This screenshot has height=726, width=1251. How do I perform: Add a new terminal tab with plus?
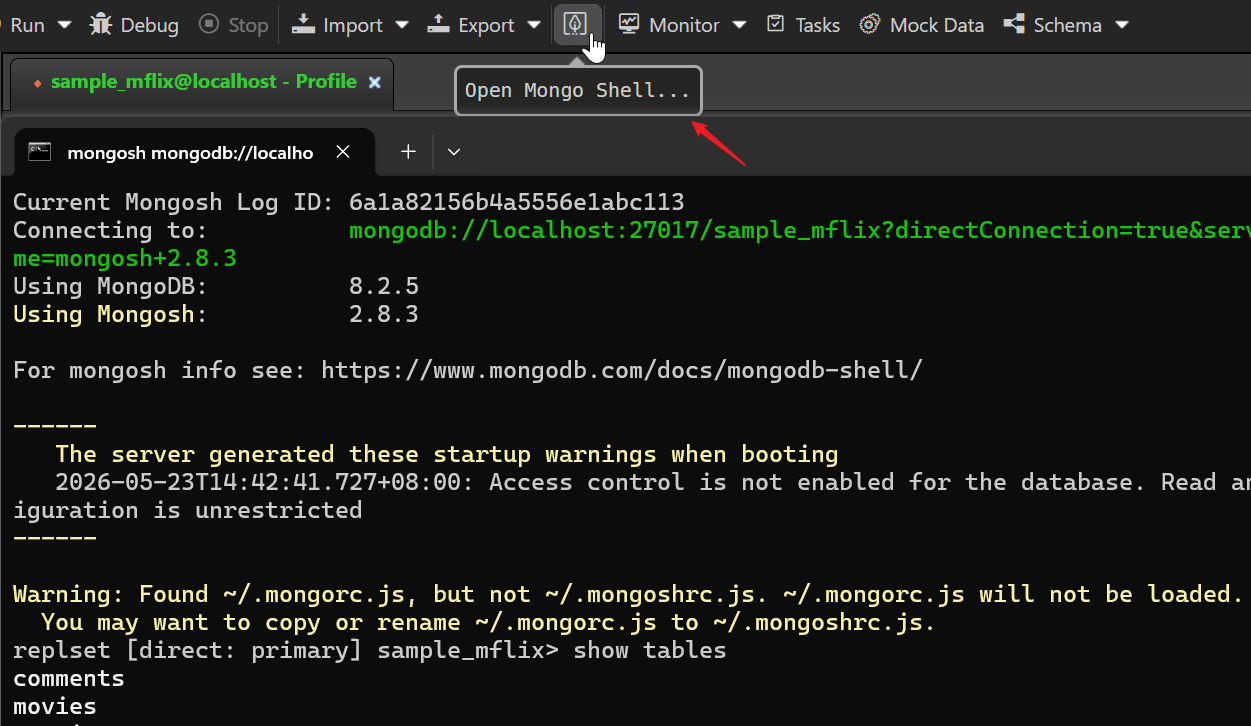(408, 152)
